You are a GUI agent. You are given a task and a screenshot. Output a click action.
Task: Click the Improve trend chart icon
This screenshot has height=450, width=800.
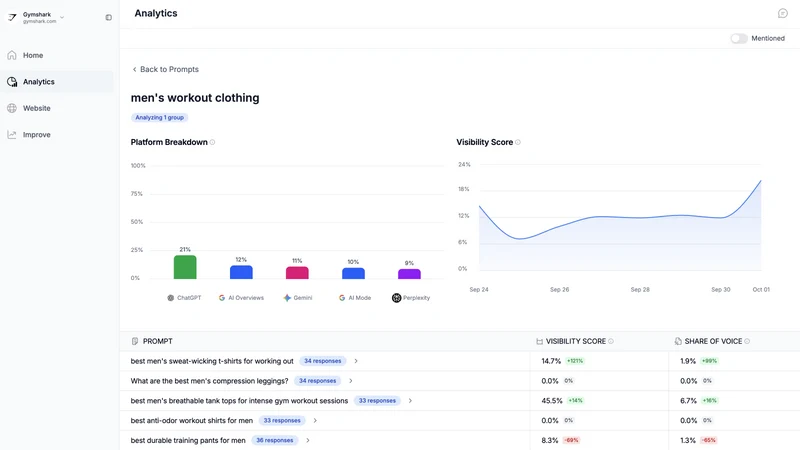12,135
